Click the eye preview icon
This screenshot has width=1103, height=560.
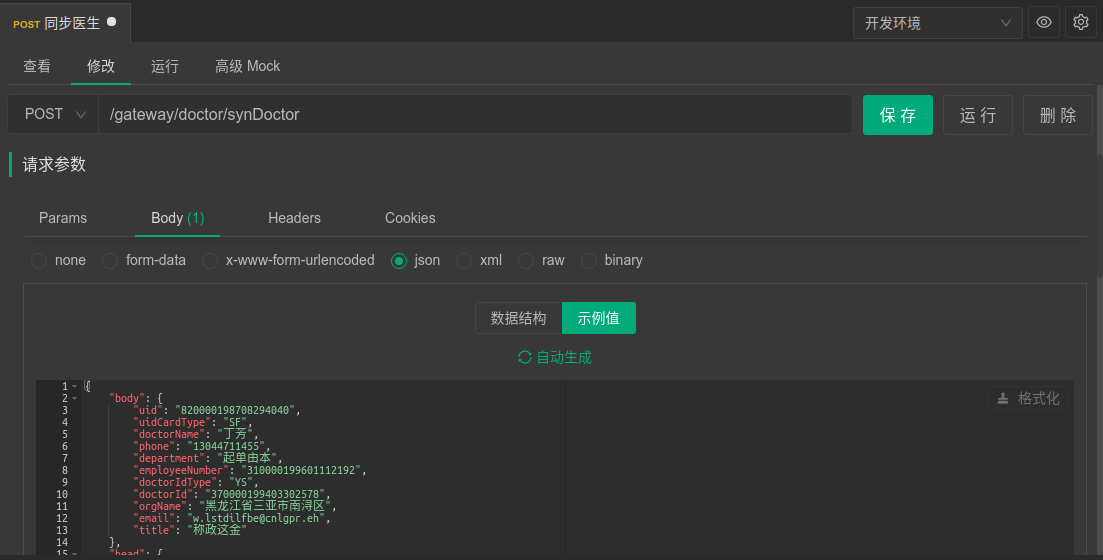point(1044,22)
